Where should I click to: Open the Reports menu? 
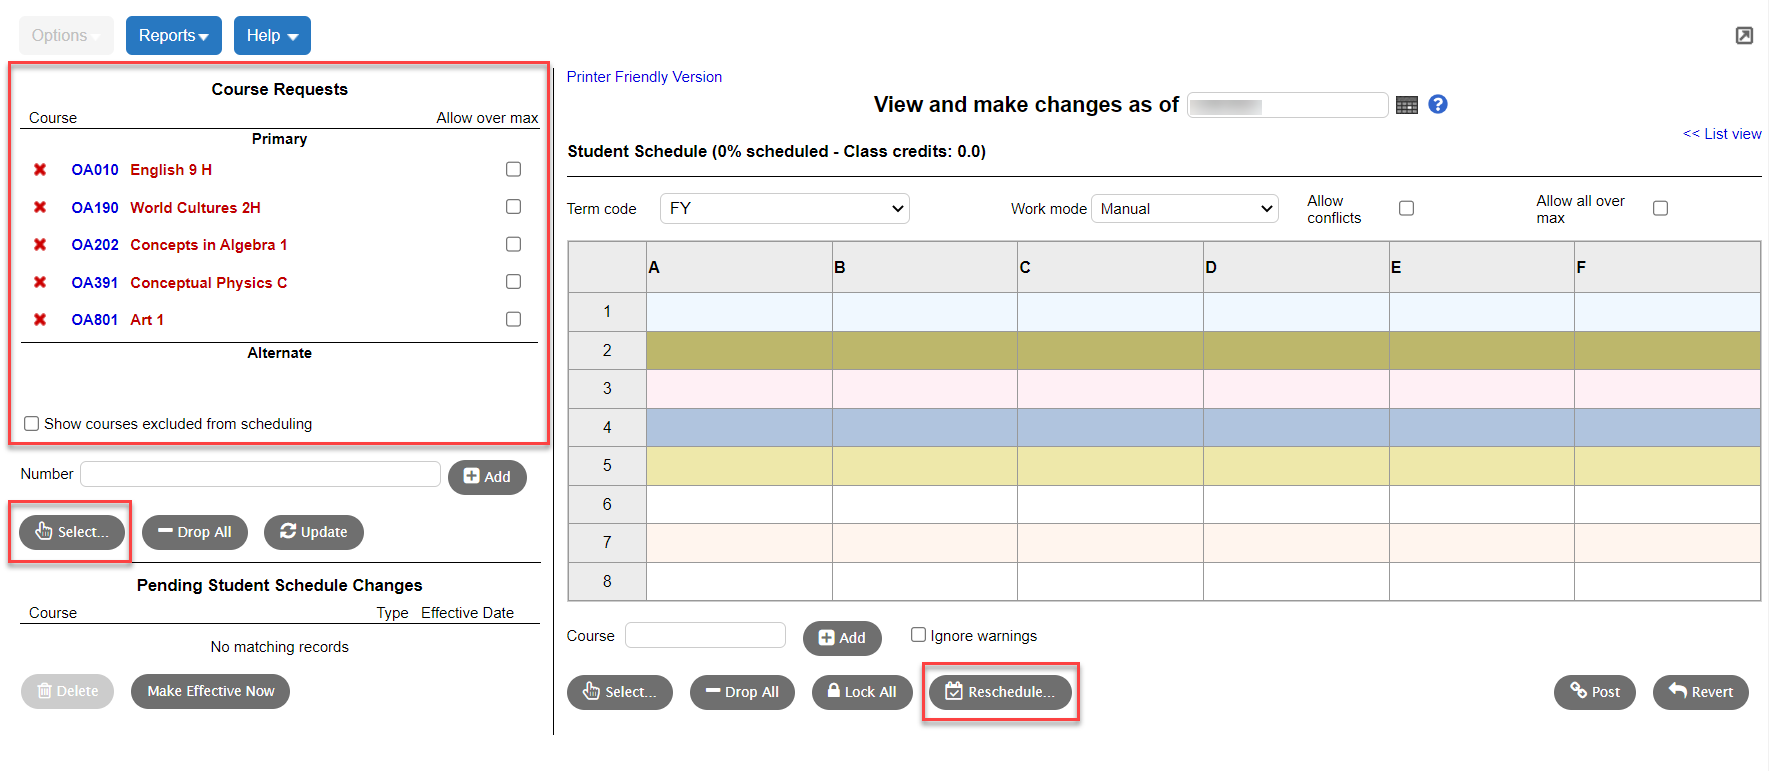point(173,35)
